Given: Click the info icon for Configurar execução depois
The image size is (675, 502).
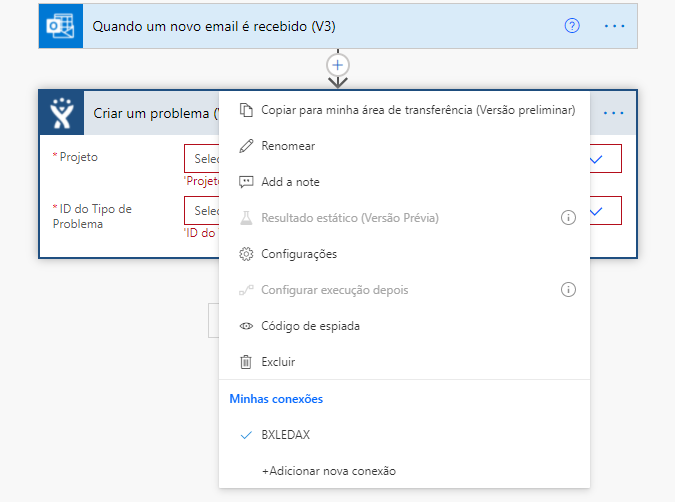Looking at the screenshot, I should 568,290.
